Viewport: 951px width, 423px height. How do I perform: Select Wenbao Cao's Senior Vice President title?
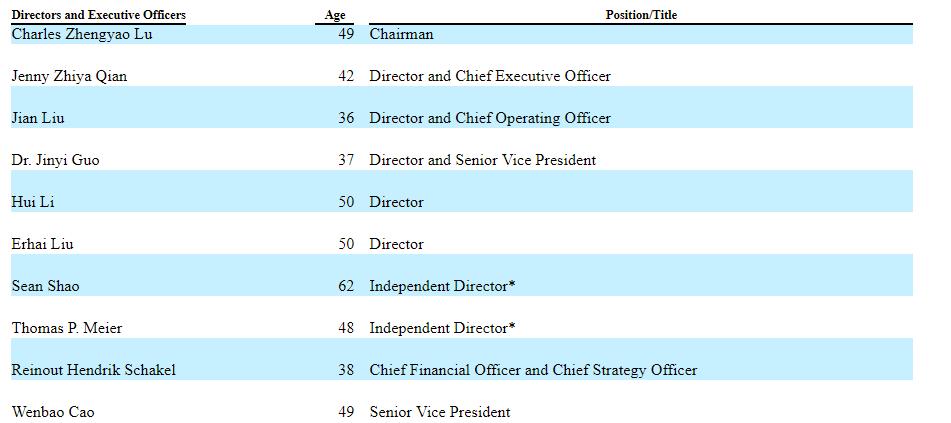pyautogui.click(x=440, y=412)
